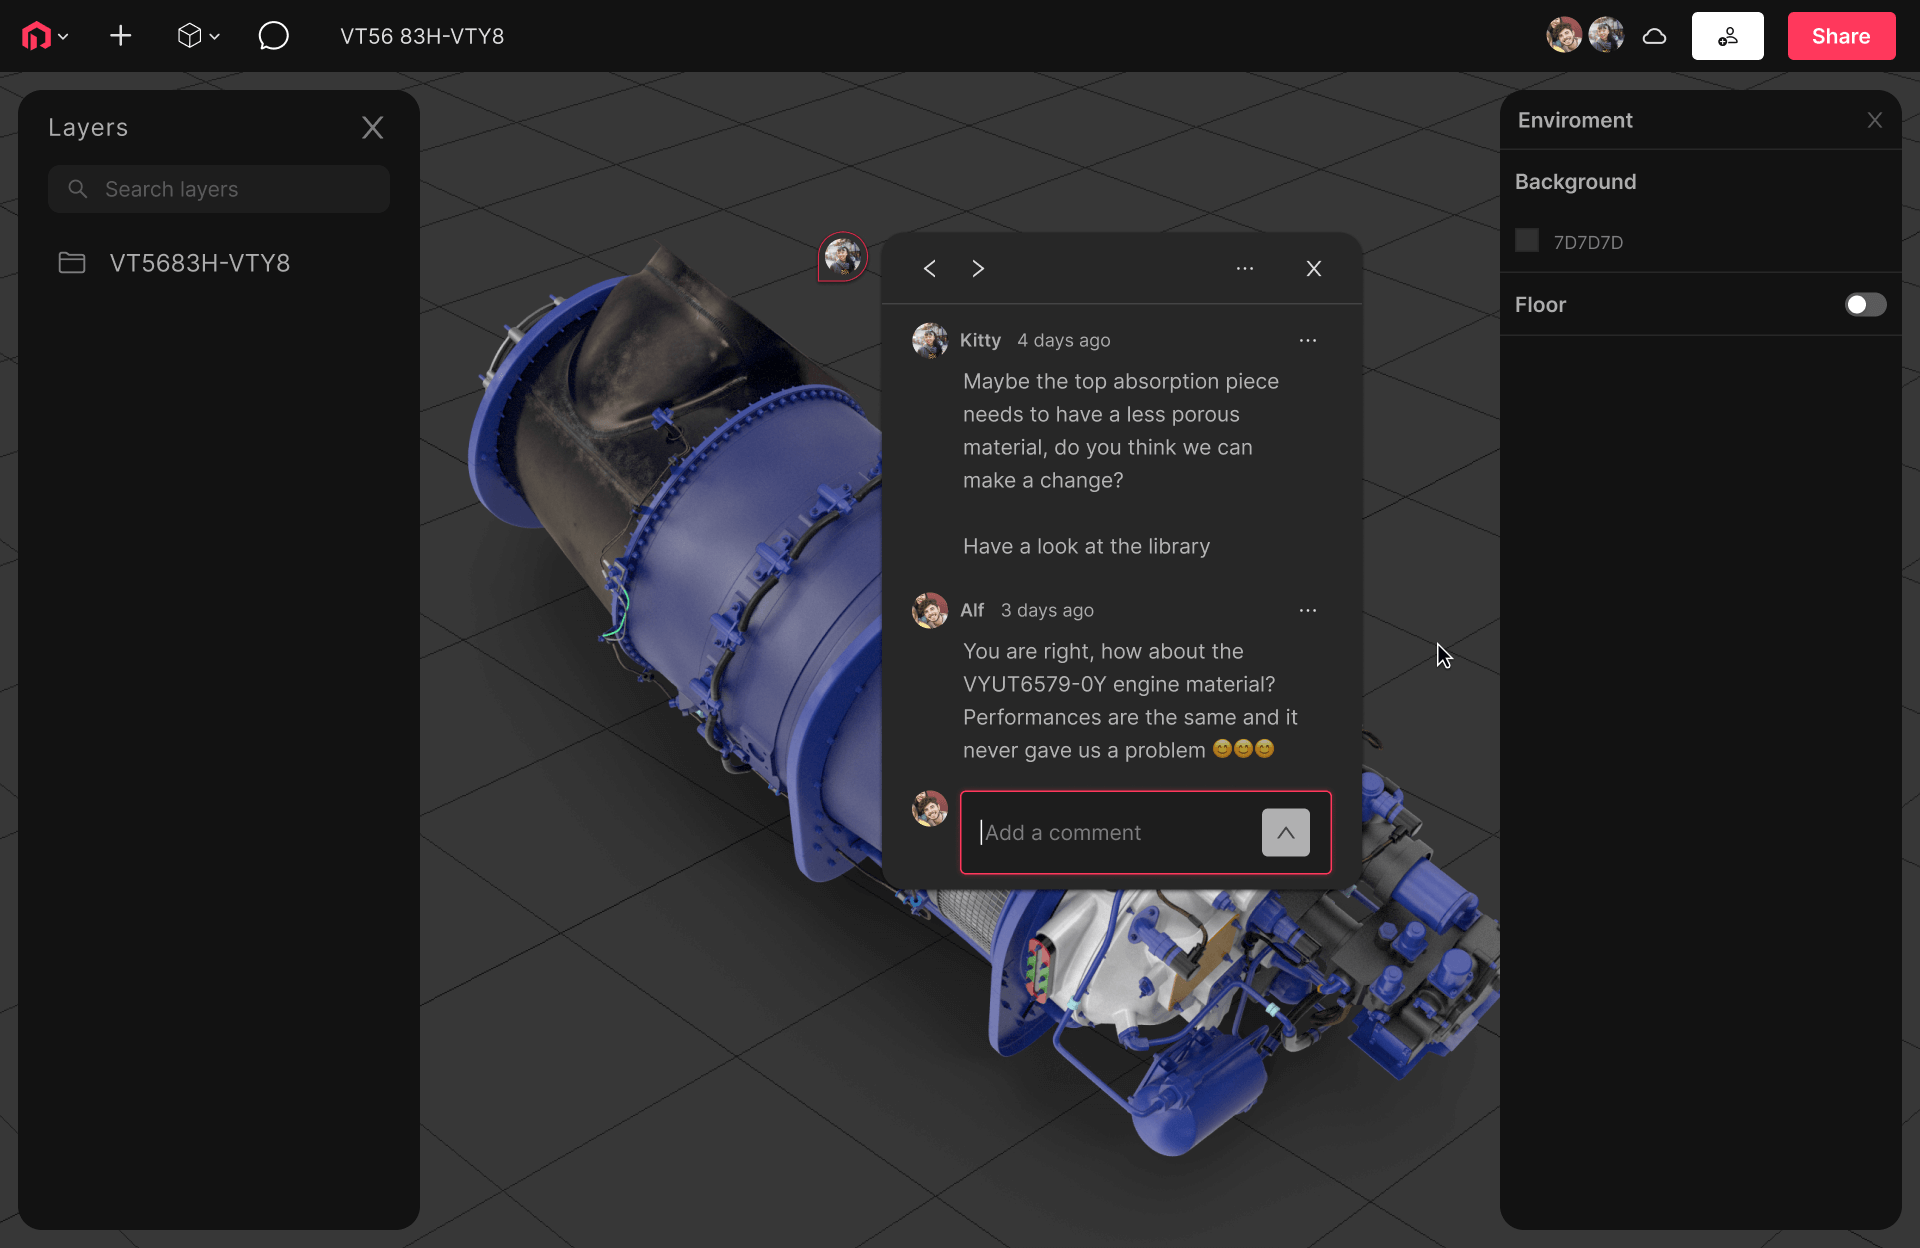This screenshot has height=1248, width=1920.
Task: Expand the dropdown beside the cube icon
Action: pos(213,36)
